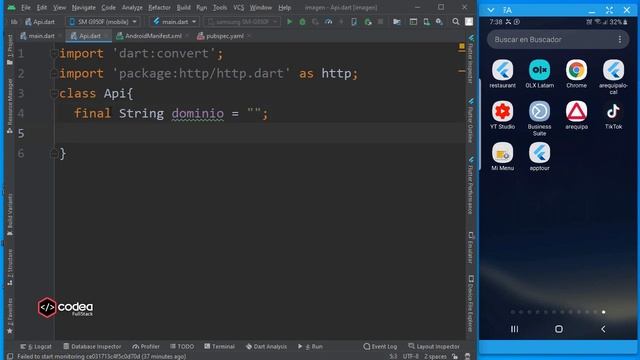Open the project structure folder icon in toolbar
This screenshot has width=640, height=360.
click(397, 22)
